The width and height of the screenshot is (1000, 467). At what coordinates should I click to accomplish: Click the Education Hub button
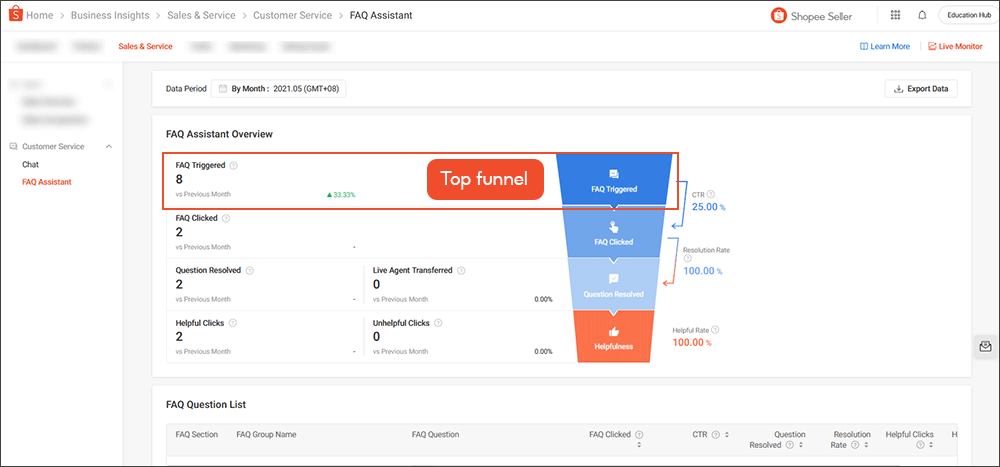[x=967, y=15]
